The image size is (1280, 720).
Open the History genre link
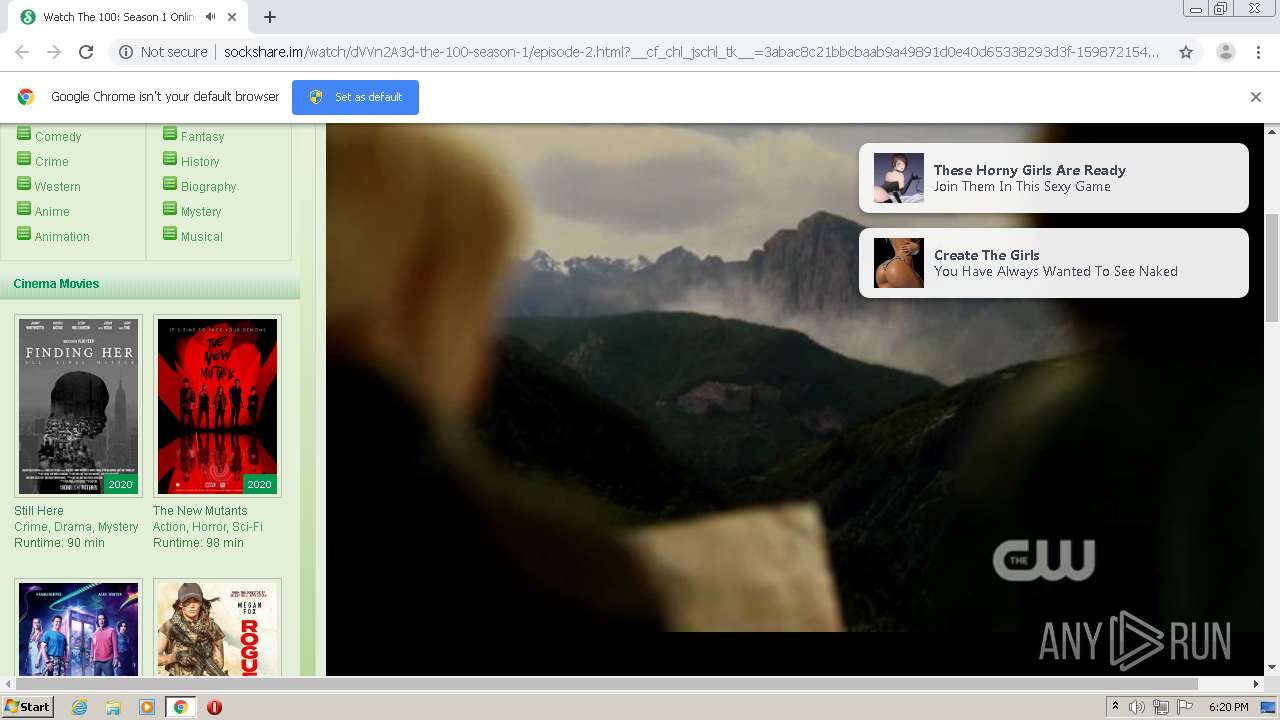pos(200,162)
